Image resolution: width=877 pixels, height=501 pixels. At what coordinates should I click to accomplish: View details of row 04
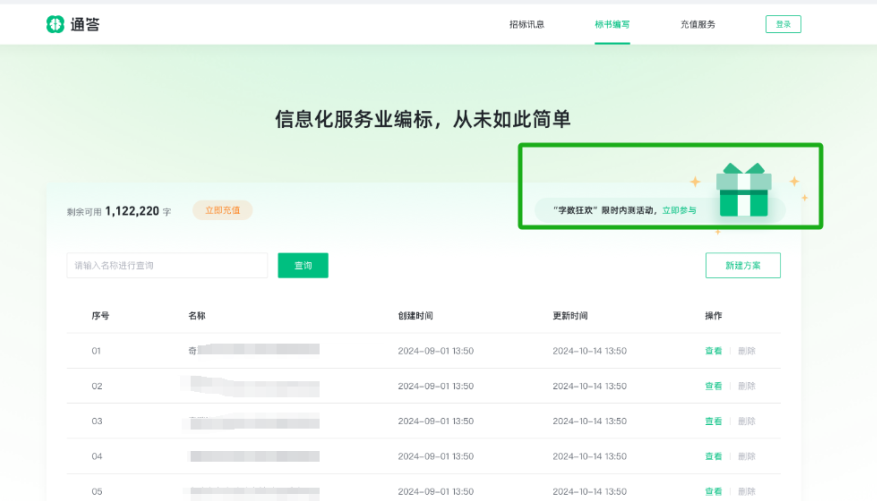[x=713, y=456]
